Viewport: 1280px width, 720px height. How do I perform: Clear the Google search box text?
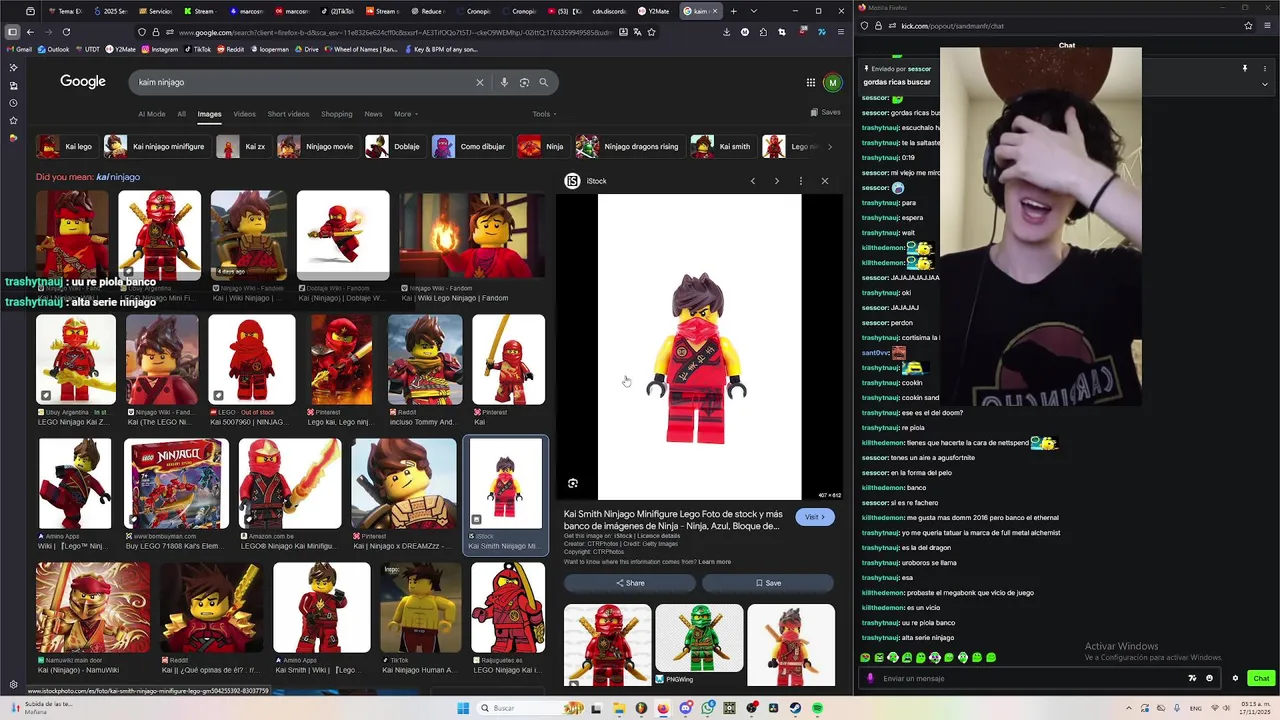point(480,82)
